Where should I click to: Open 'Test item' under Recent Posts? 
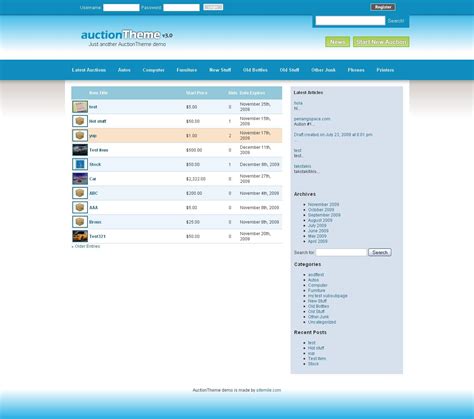(317, 359)
